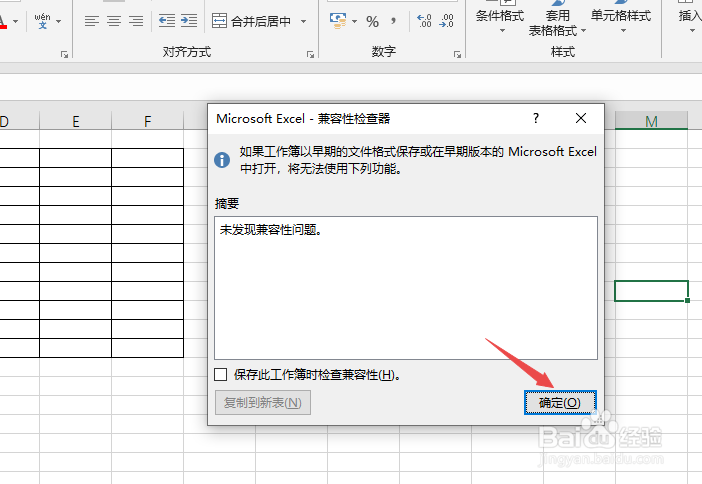Click the selected cell in column M
702x484 pixels.
[x=651, y=291]
